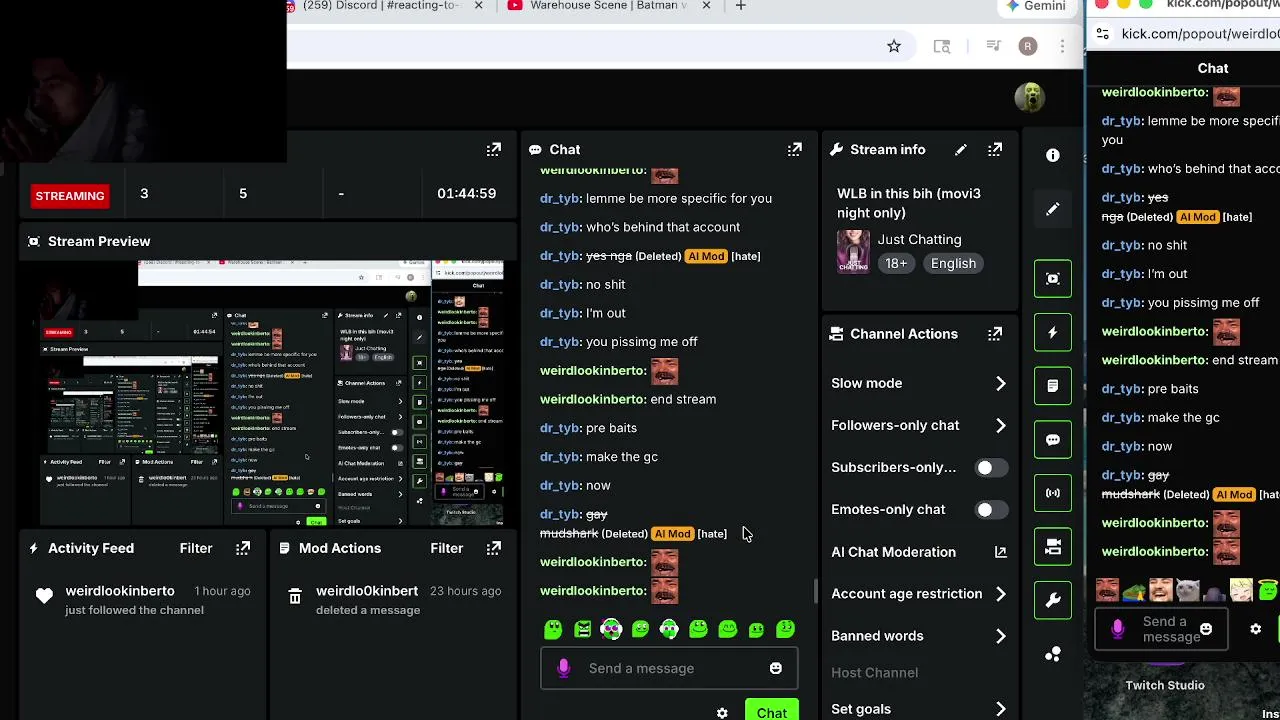Click dr_tyb username on "no shit" message

click(560, 285)
